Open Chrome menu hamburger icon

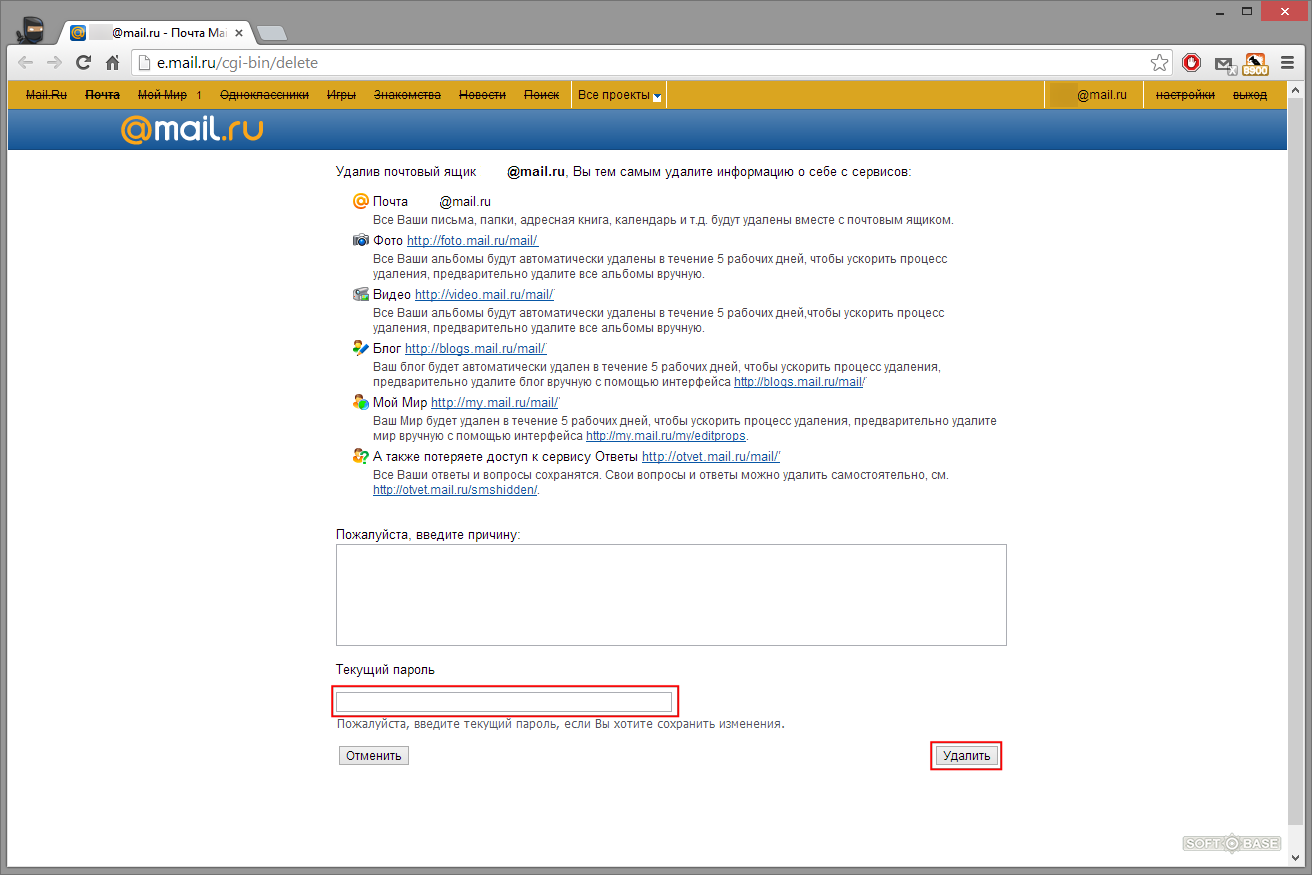1285,63
